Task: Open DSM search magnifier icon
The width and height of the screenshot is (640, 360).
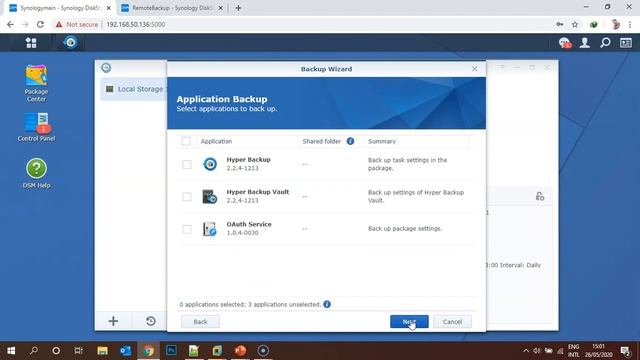Action: tap(605, 42)
